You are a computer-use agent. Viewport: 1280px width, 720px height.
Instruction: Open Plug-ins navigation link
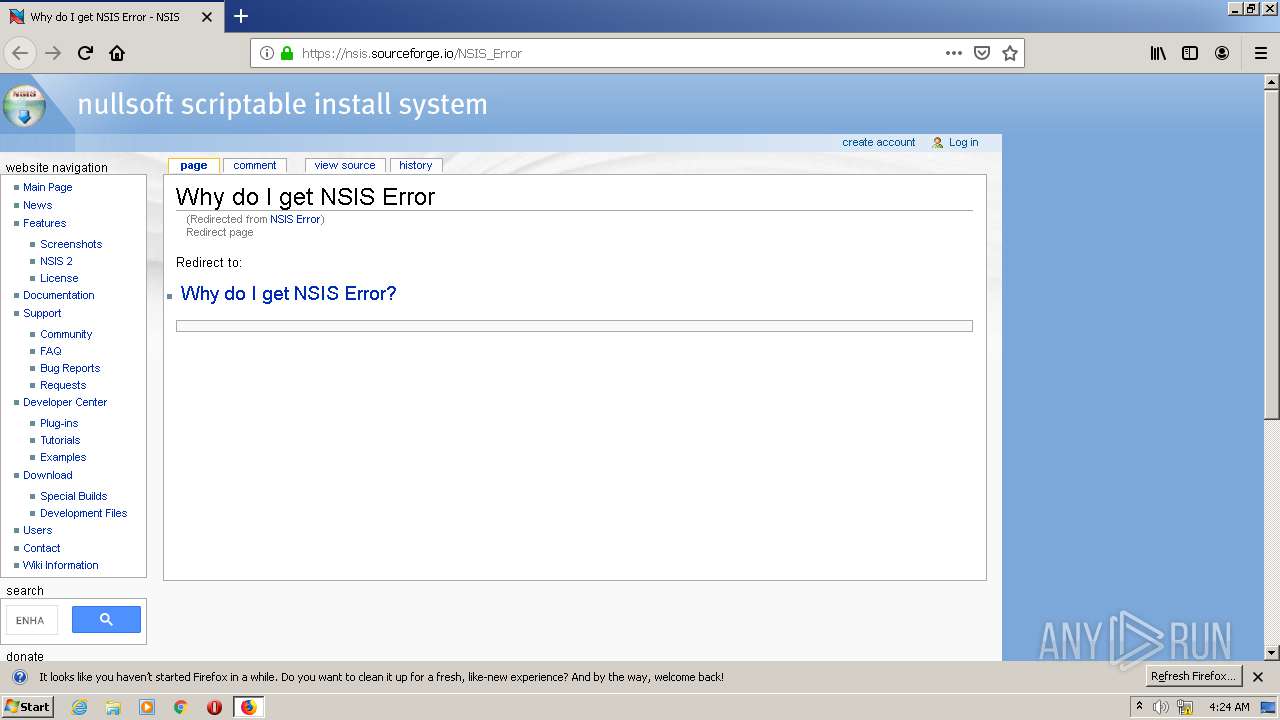59,423
